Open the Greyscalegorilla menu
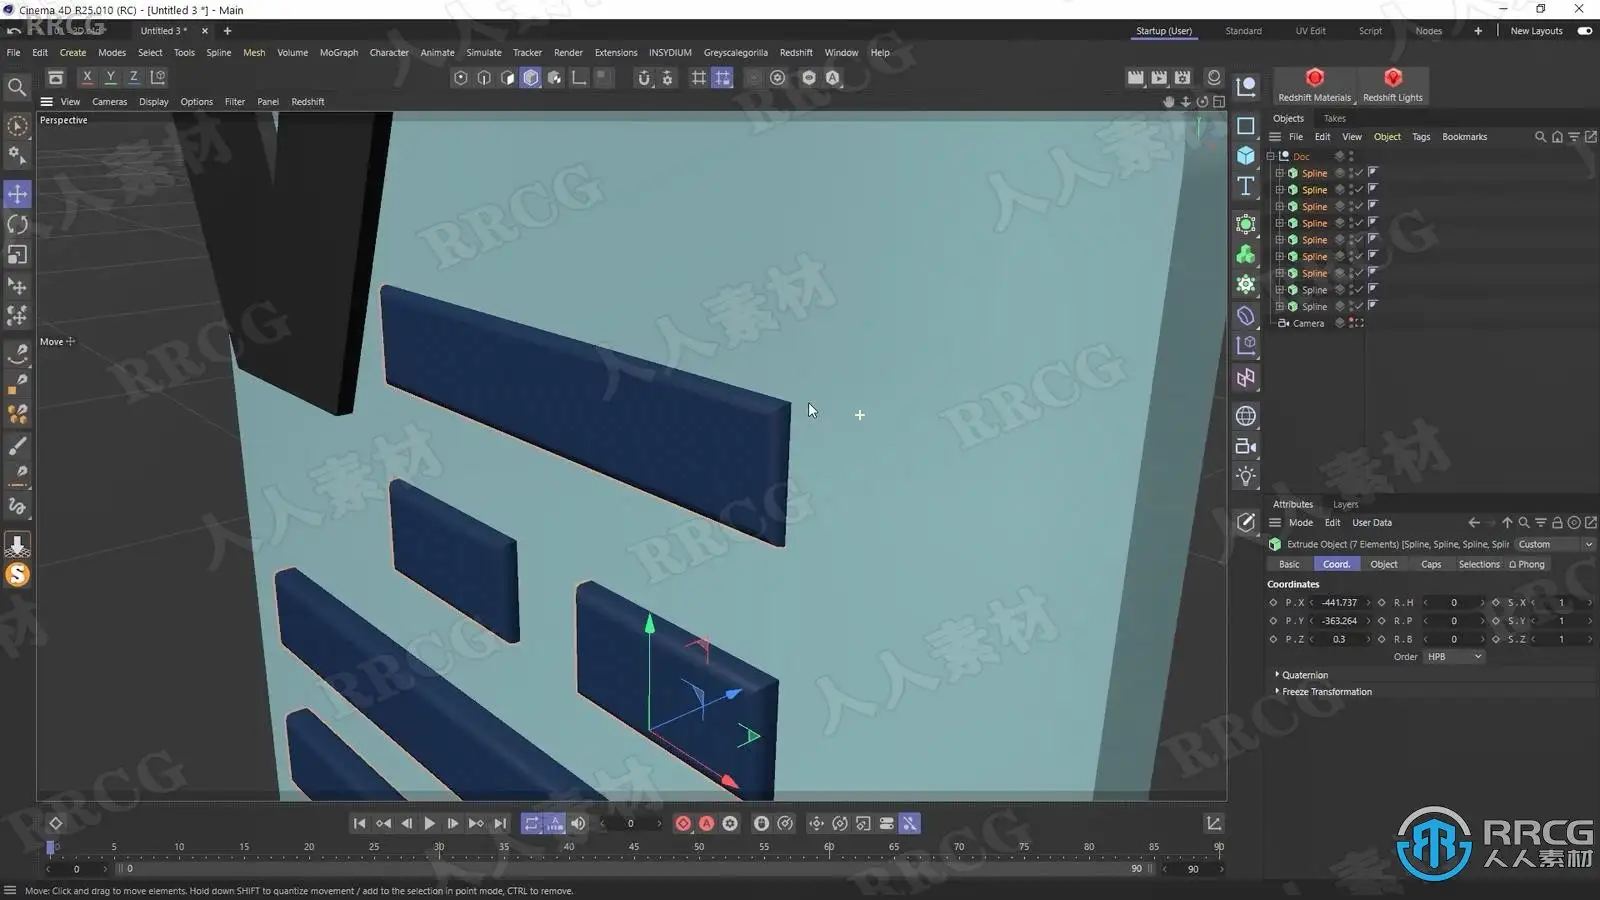 (x=735, y=53)
